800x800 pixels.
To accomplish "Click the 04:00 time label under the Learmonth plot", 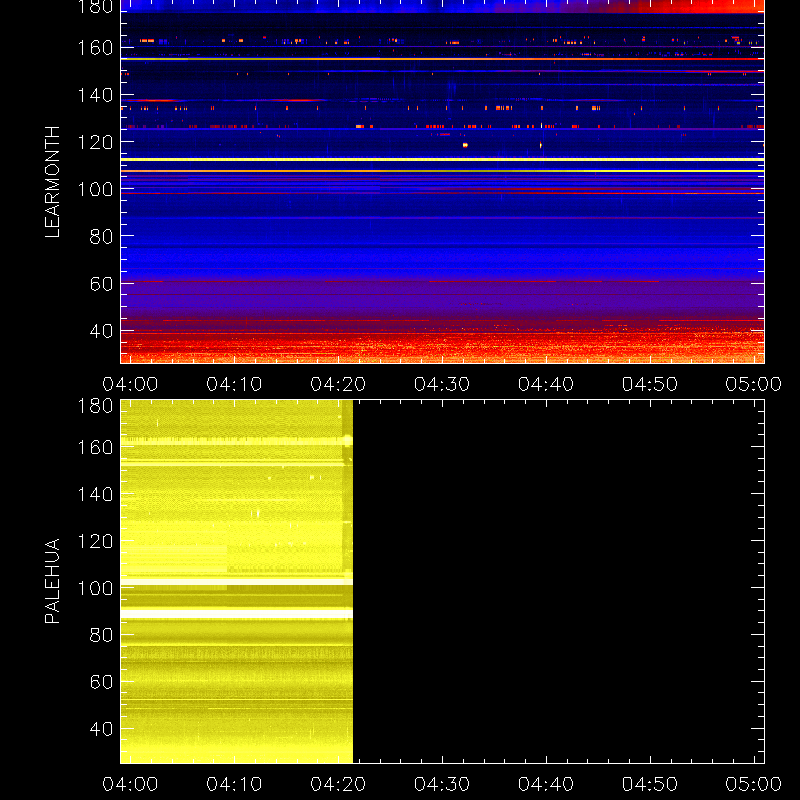I will 130,384.
